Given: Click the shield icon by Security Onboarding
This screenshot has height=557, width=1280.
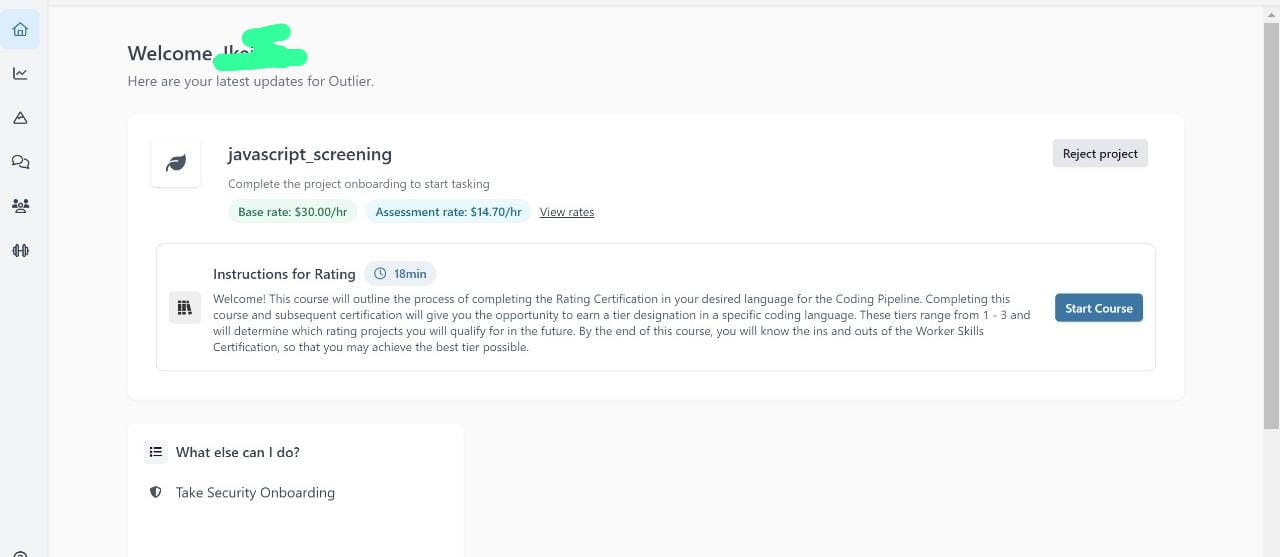Looking at the screenshot, I should click(x=155, y=492).
